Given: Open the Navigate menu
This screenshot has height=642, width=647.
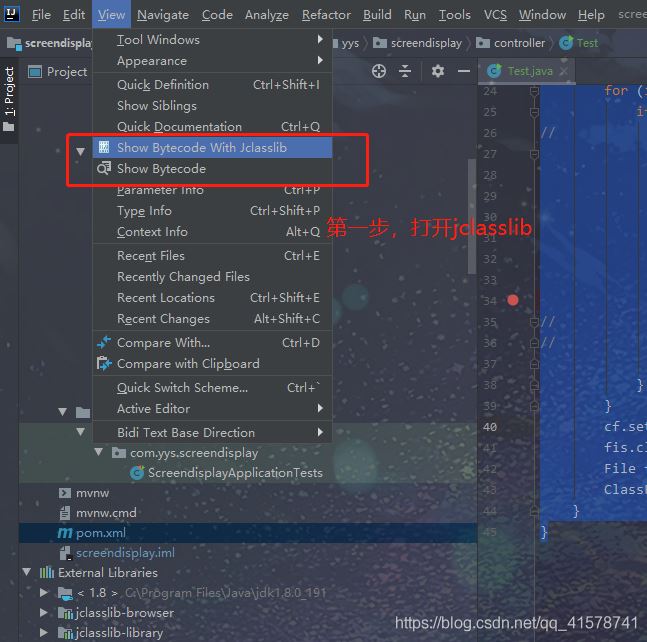Looking at the screenshot, I should (x=162, y=15).
